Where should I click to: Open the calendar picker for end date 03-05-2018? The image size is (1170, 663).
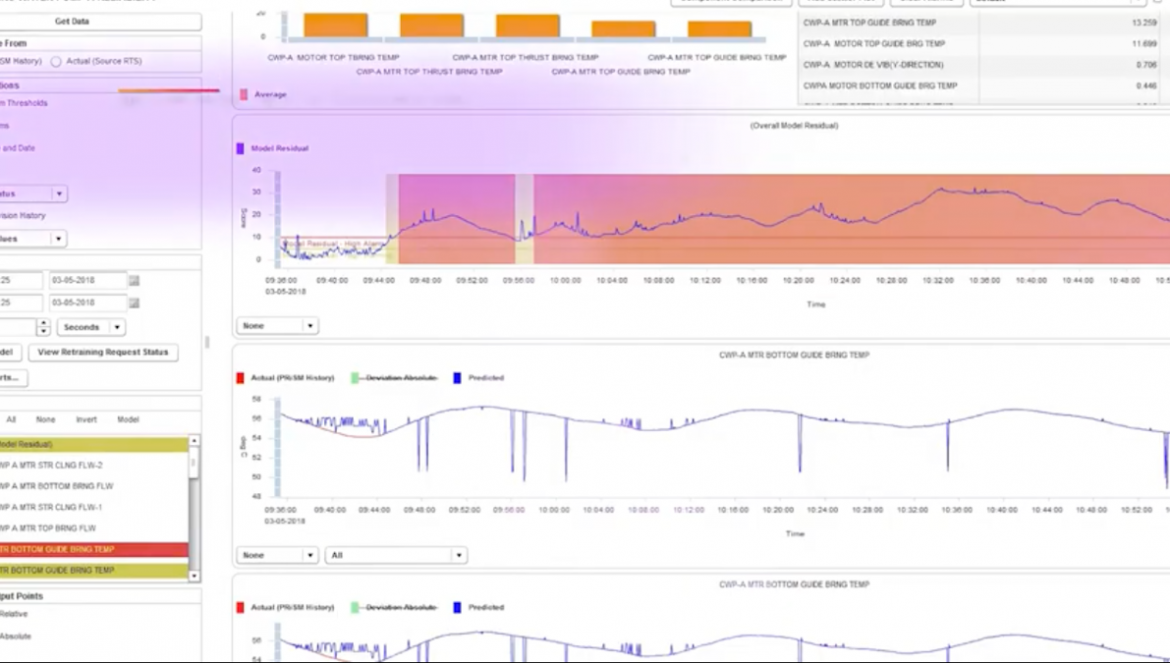coord(134,303)
